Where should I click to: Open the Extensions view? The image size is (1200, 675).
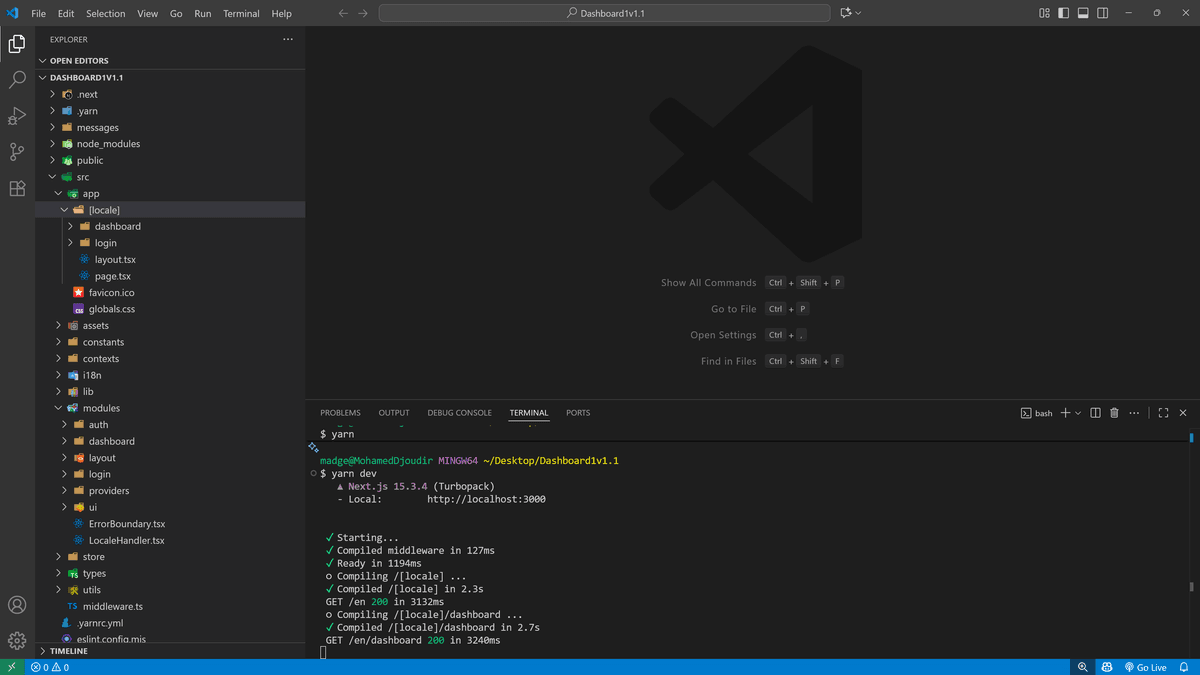pyautogui.click(x=17, y=188)
